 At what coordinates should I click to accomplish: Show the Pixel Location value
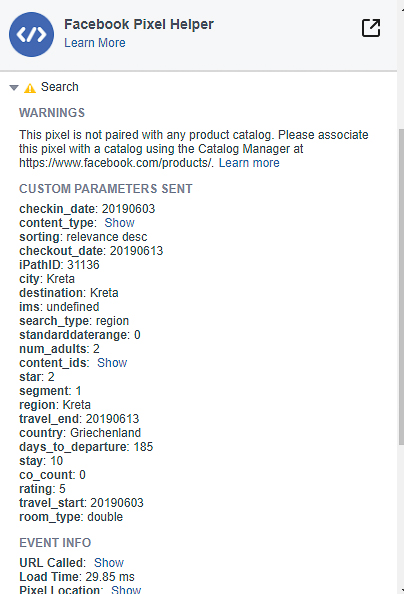[126, 589]
